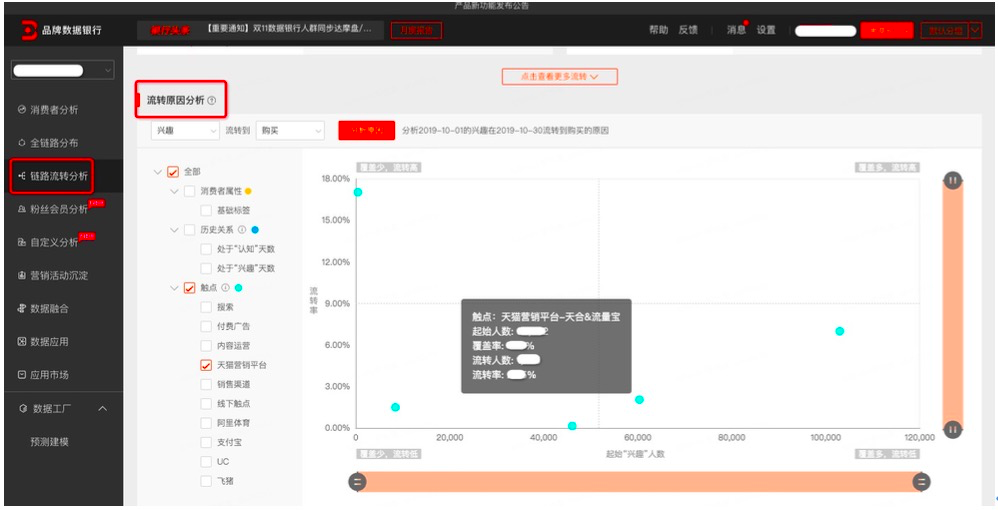Check the 内容运营 checkbox
This screenshot has height=510, width=998.
point(206,346)
